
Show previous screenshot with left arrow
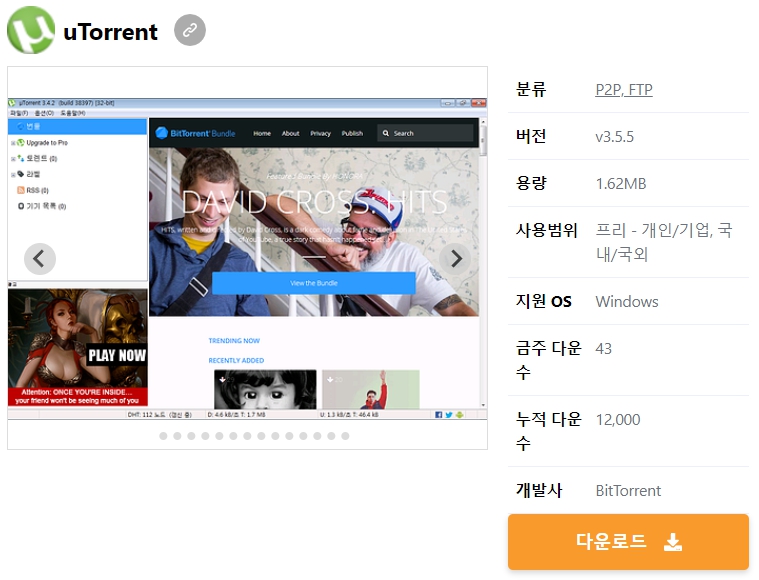click(40, 259)
